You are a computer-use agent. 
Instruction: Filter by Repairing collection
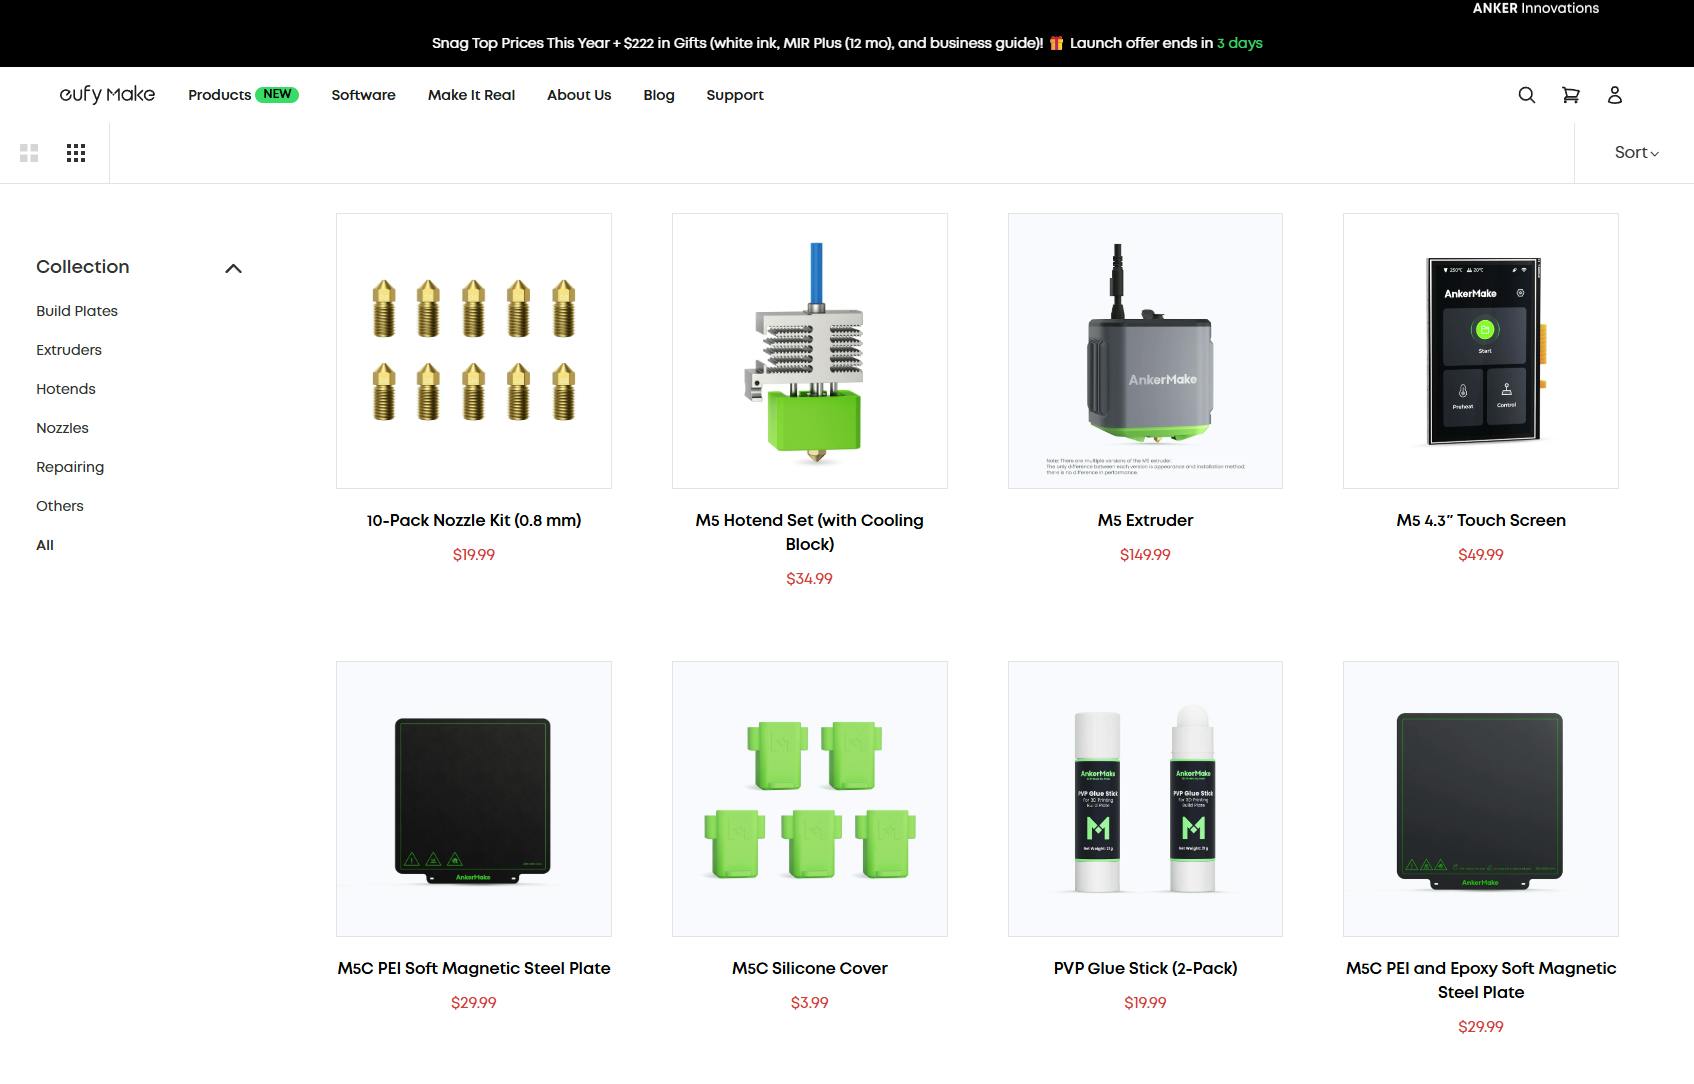(x=70, y=467)
